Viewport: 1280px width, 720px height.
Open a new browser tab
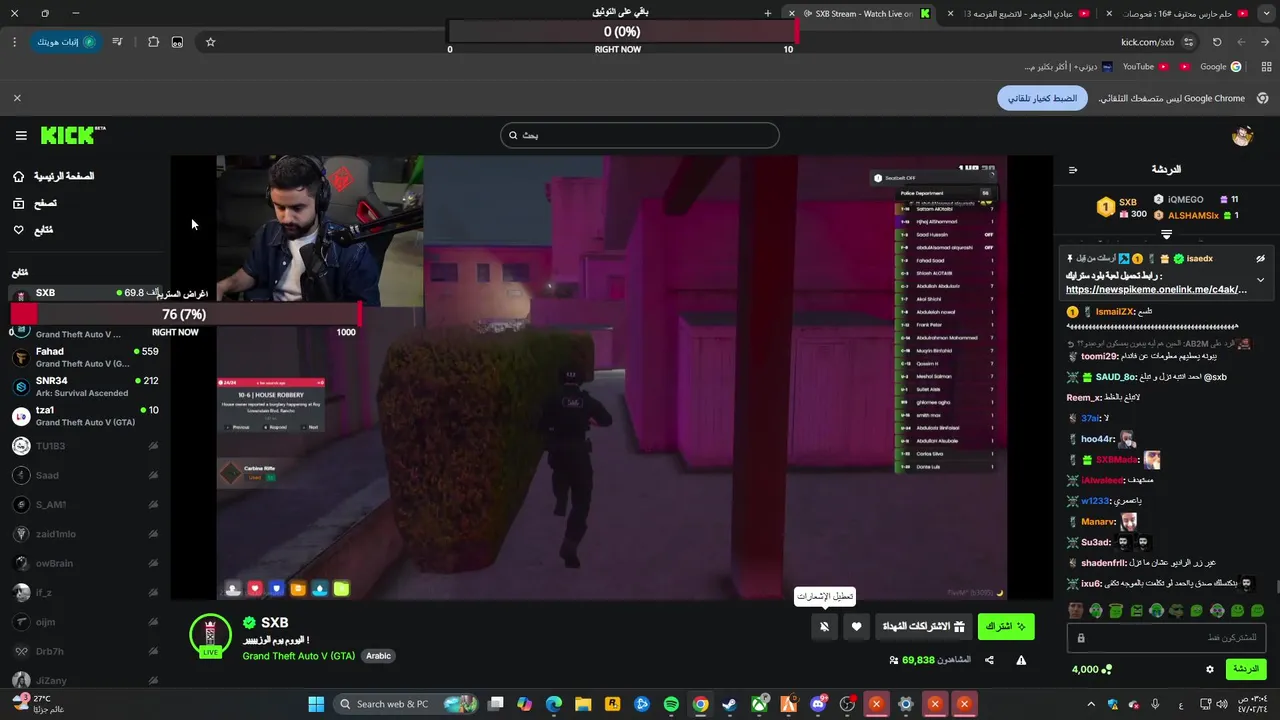click(x=768, y=14)
